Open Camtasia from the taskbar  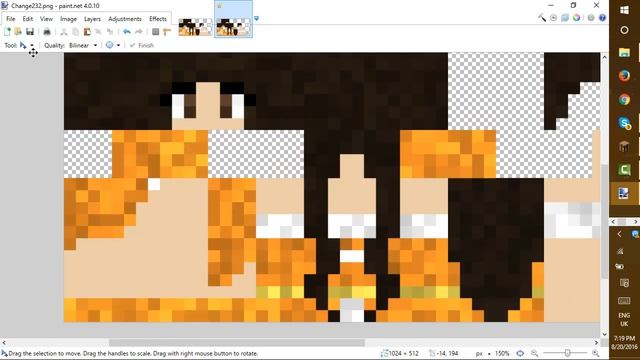point(624,169)
